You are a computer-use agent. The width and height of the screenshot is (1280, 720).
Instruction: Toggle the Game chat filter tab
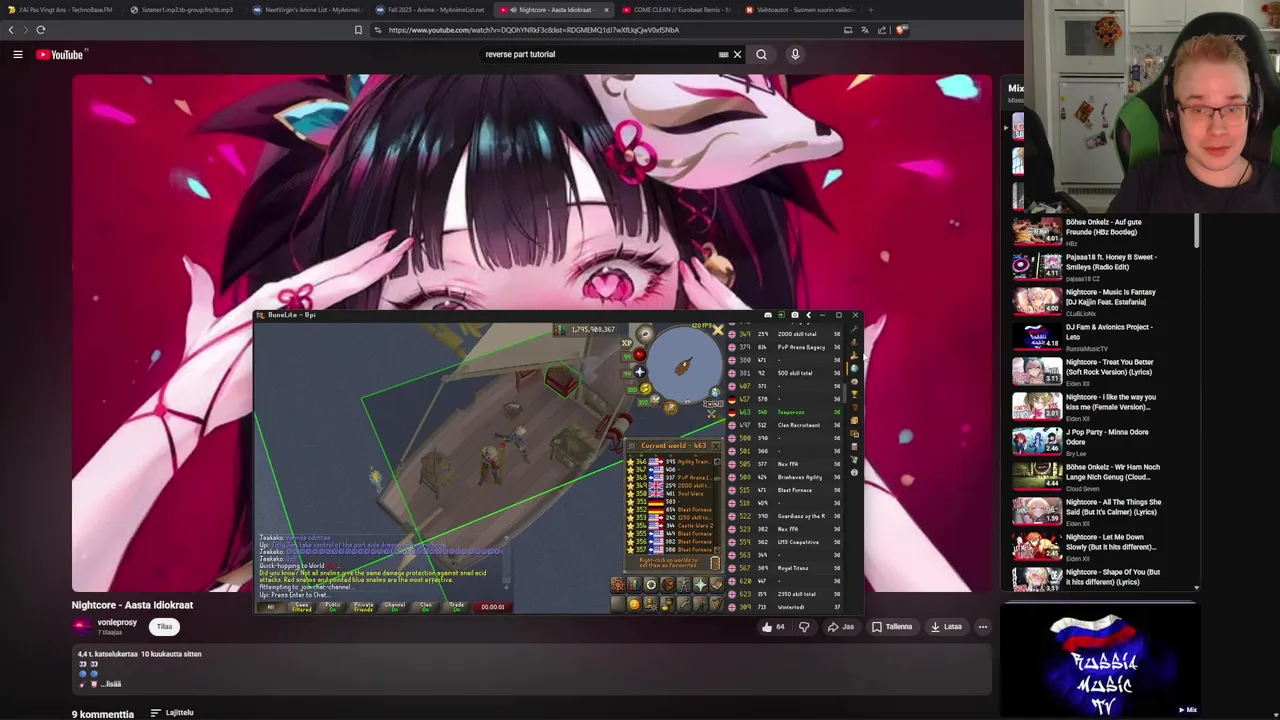pos(301,607)
